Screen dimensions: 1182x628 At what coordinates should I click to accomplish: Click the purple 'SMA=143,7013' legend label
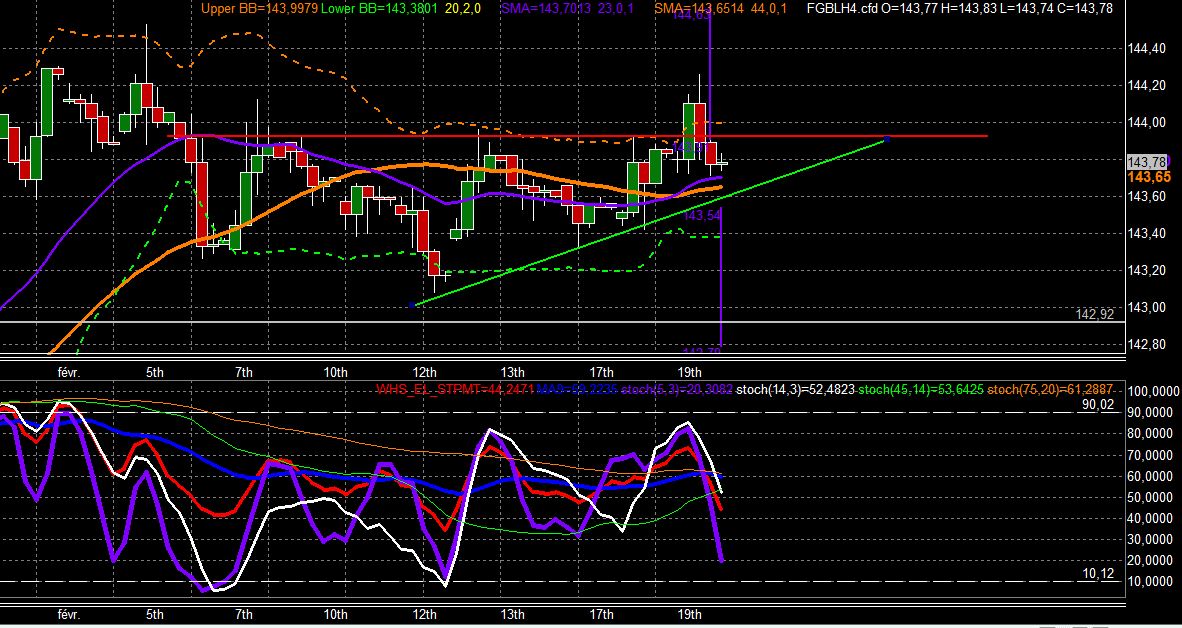tap(545, 8)
